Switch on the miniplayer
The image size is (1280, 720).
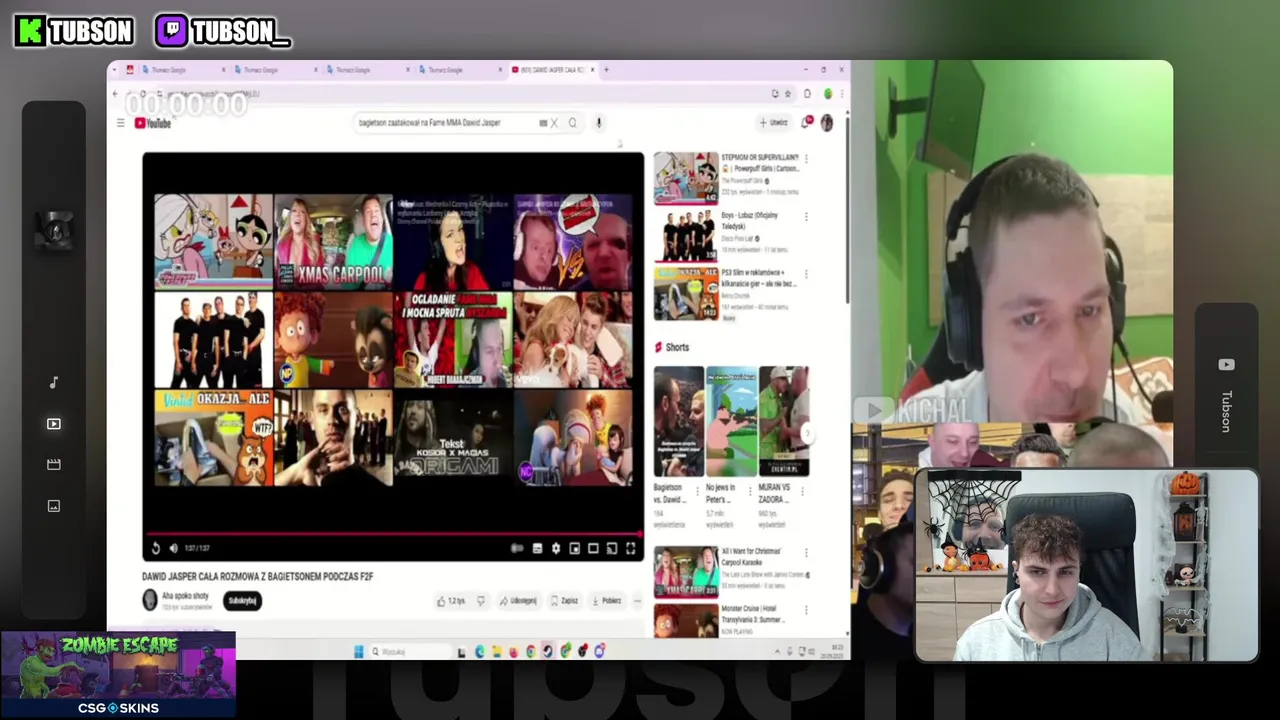click(575, 548)
